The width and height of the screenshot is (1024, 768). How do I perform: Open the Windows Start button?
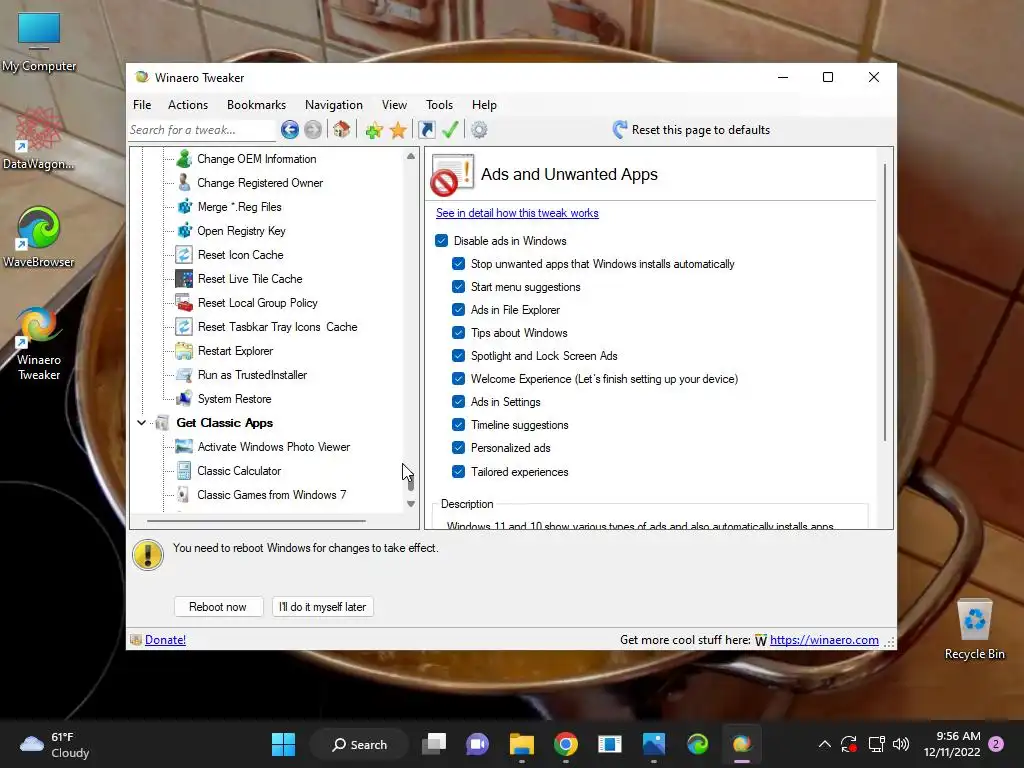[x=283, y=744]
